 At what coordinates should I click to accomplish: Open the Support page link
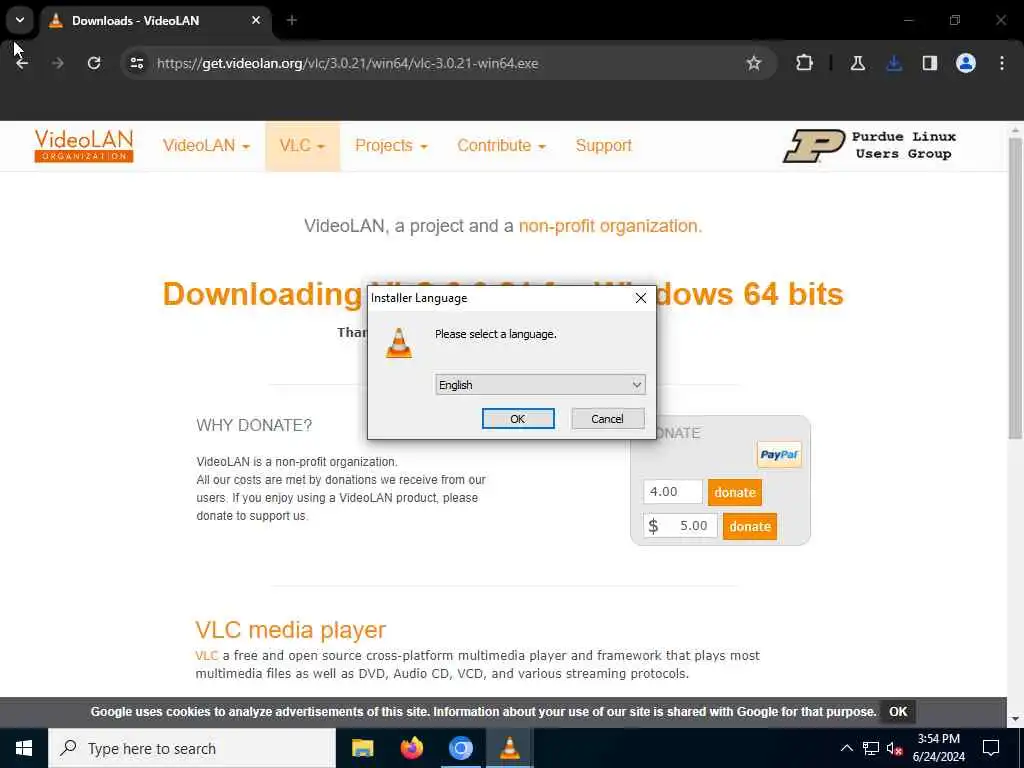click(603, 146)
